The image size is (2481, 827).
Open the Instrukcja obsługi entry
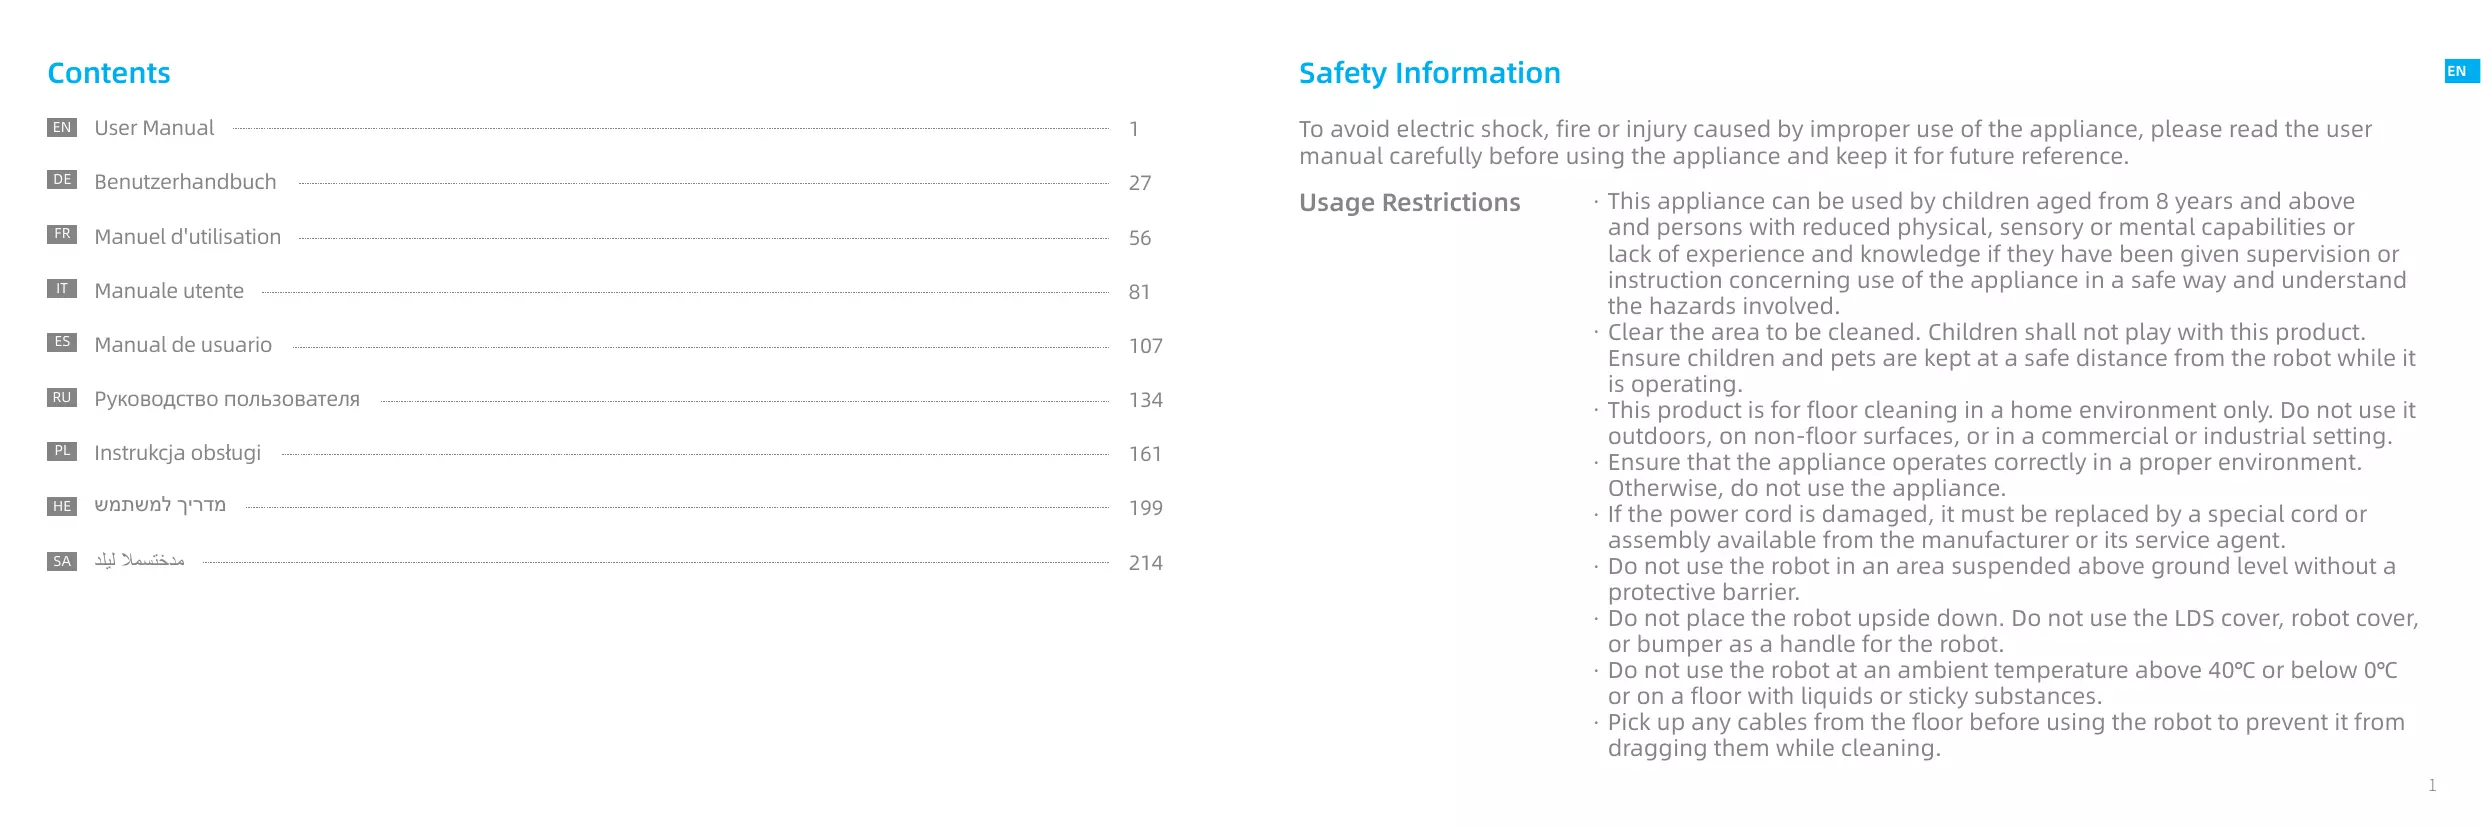click(x=177, y=453)
